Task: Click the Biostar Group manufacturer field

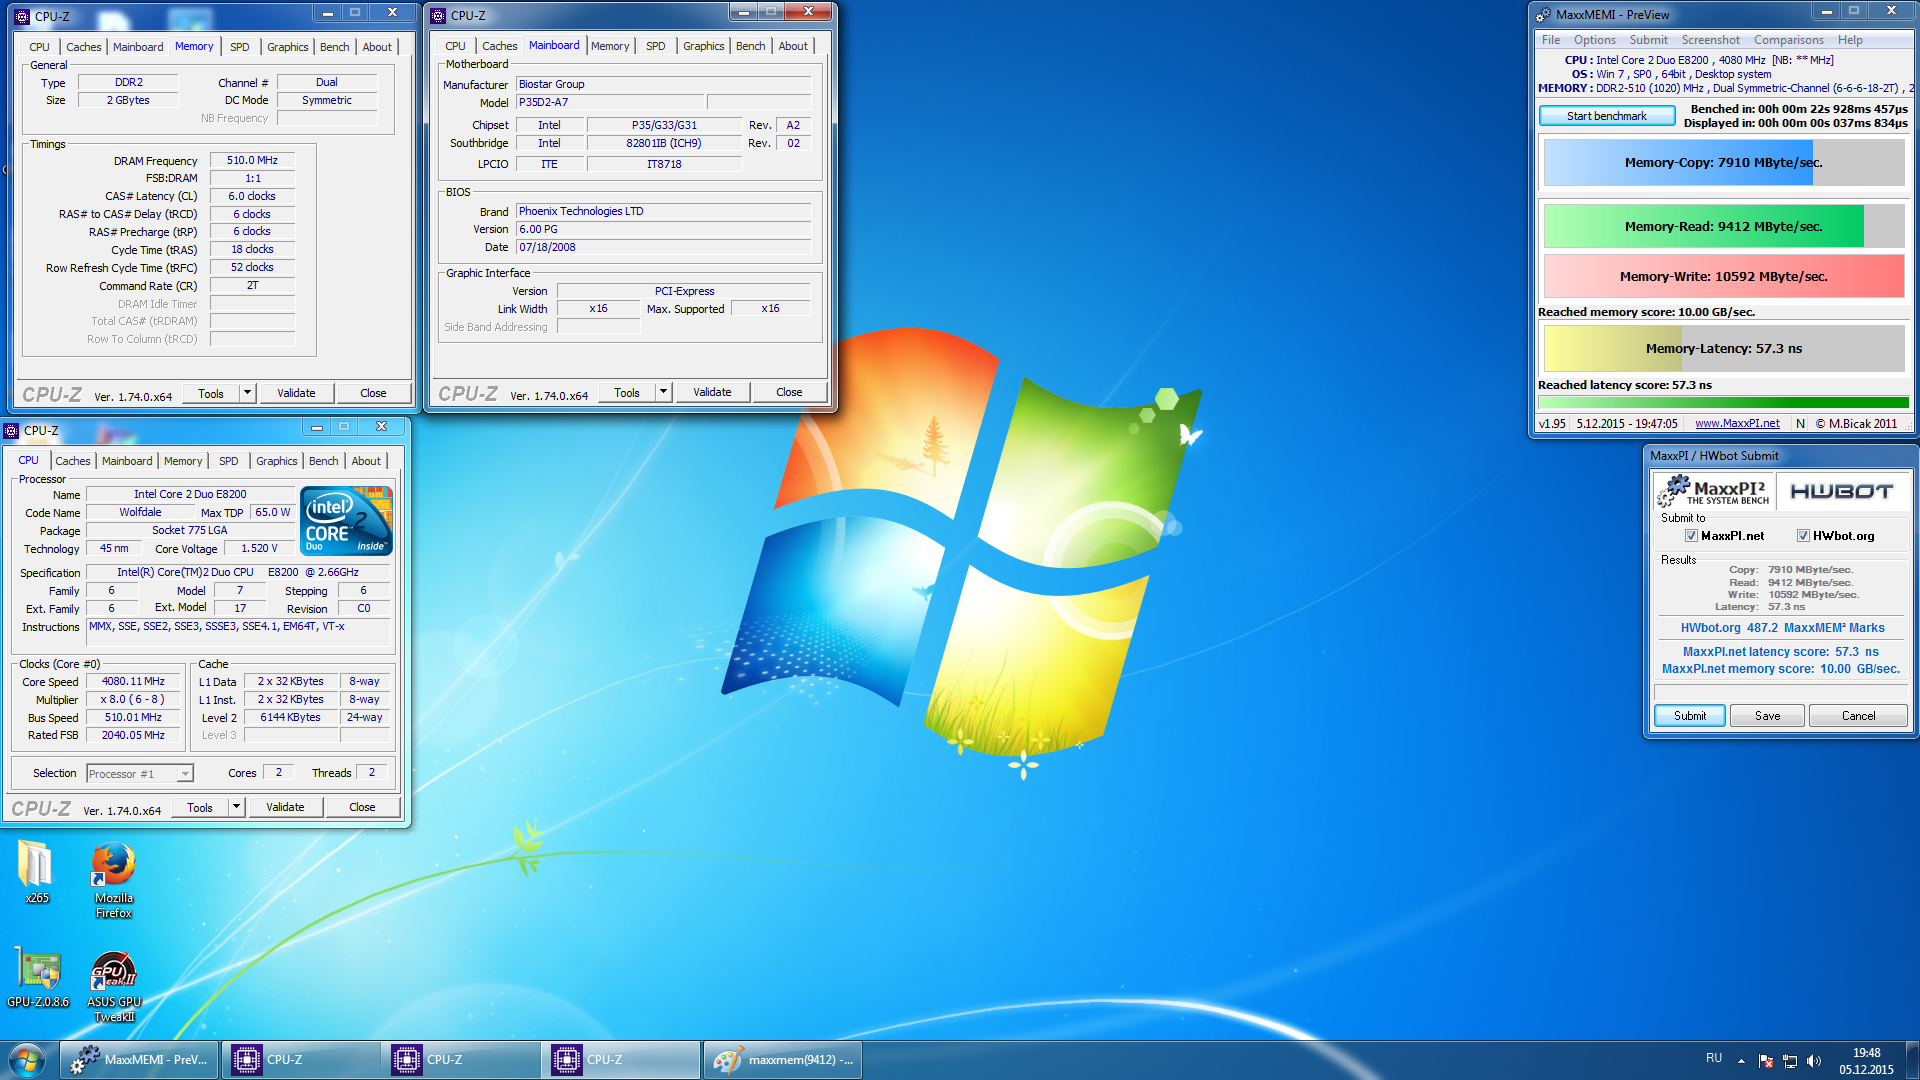Action: point(663,84)
